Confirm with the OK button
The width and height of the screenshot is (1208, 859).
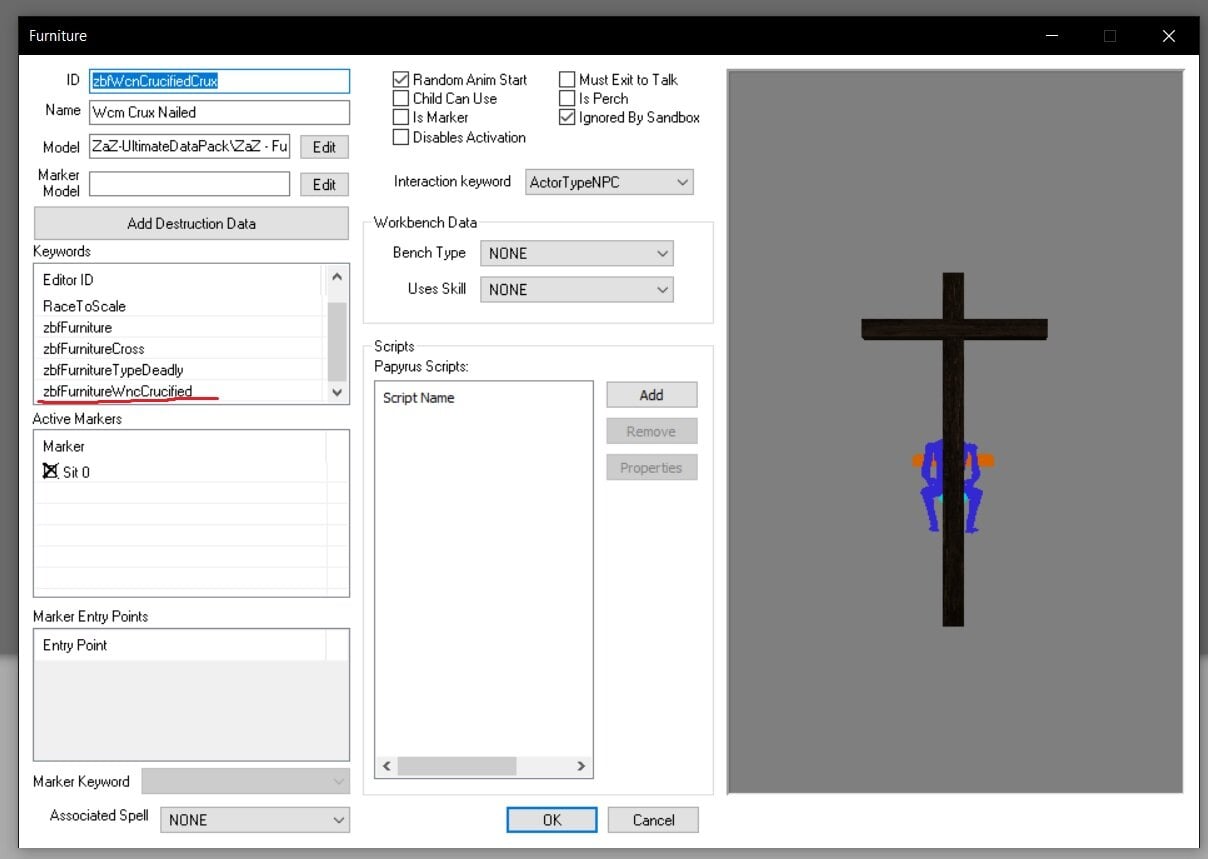point(552,820)
